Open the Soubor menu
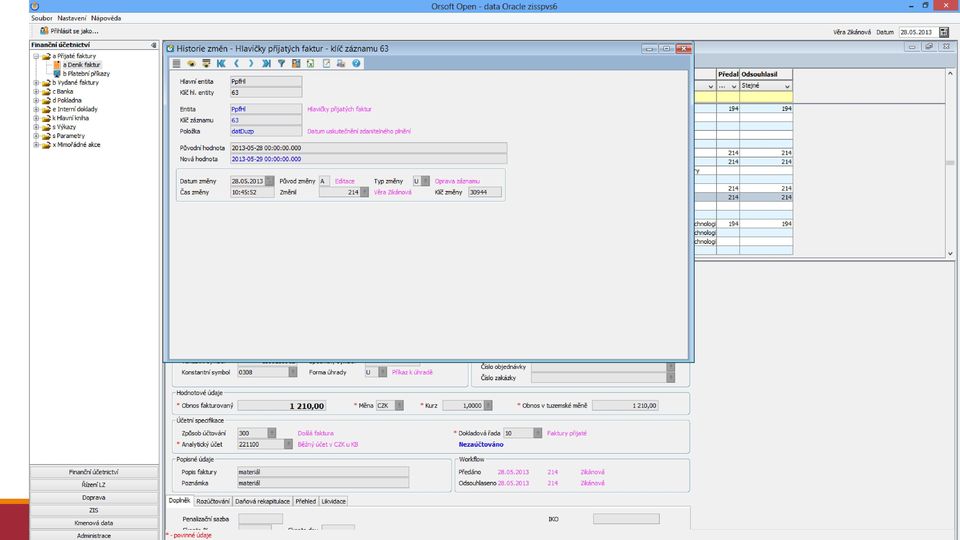960x540 pixels. click(x=42, y=18)
